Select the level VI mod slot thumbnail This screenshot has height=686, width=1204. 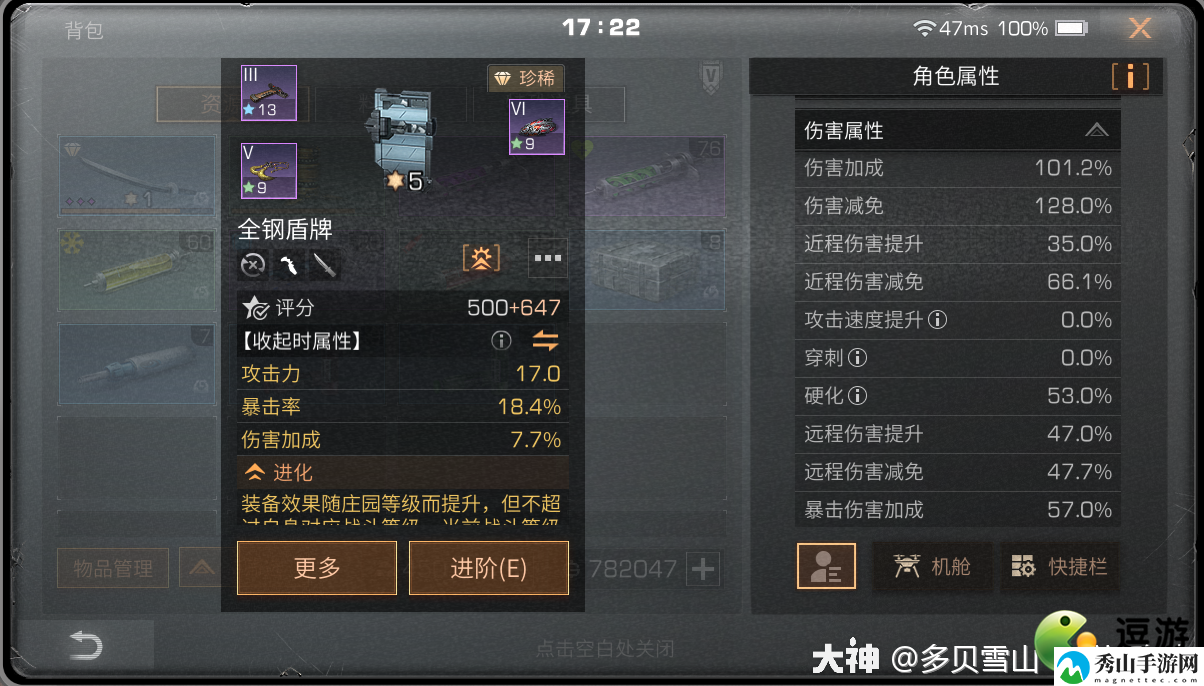(x=537, y=127)
